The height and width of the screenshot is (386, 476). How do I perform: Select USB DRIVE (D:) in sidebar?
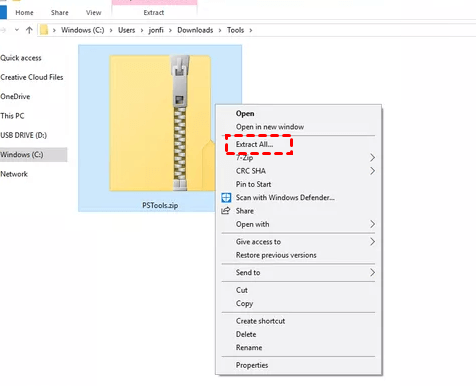[23, 135]
